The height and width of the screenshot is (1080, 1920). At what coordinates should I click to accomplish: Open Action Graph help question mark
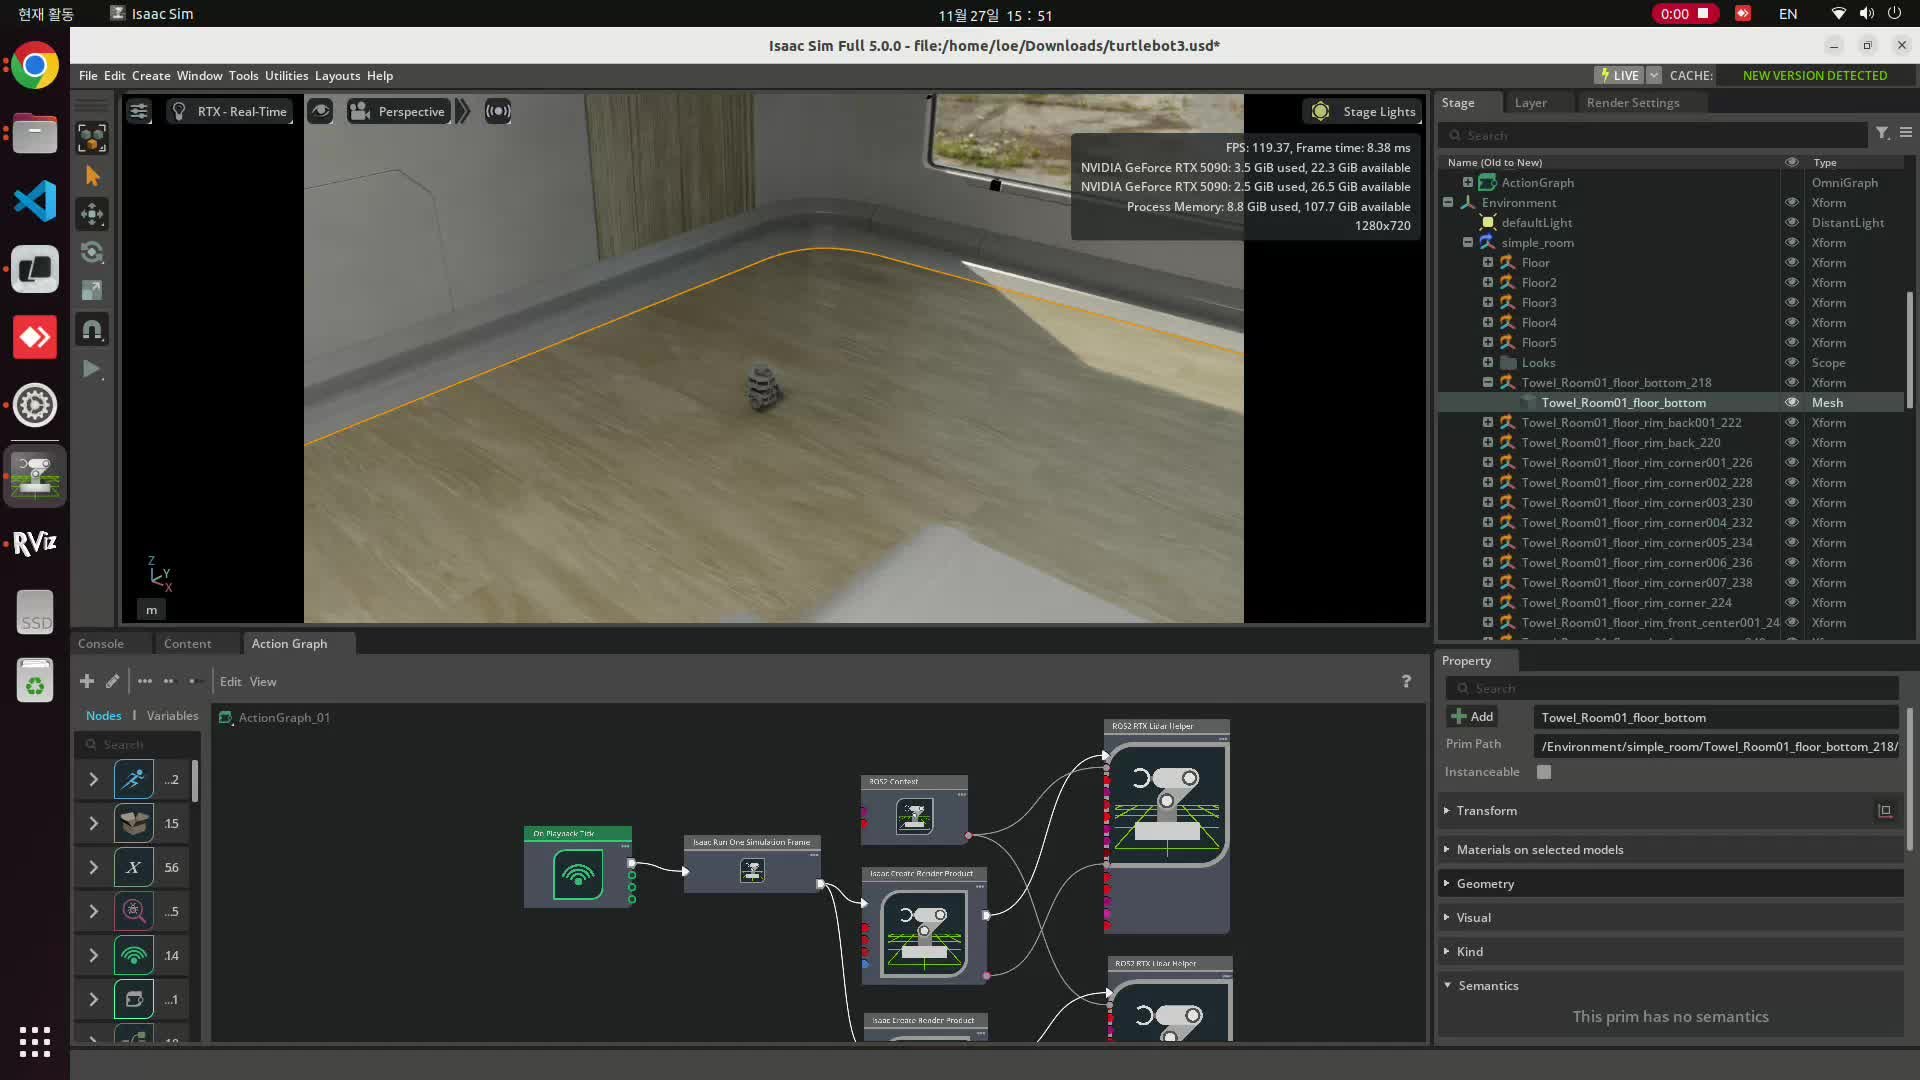[1406, 681]
